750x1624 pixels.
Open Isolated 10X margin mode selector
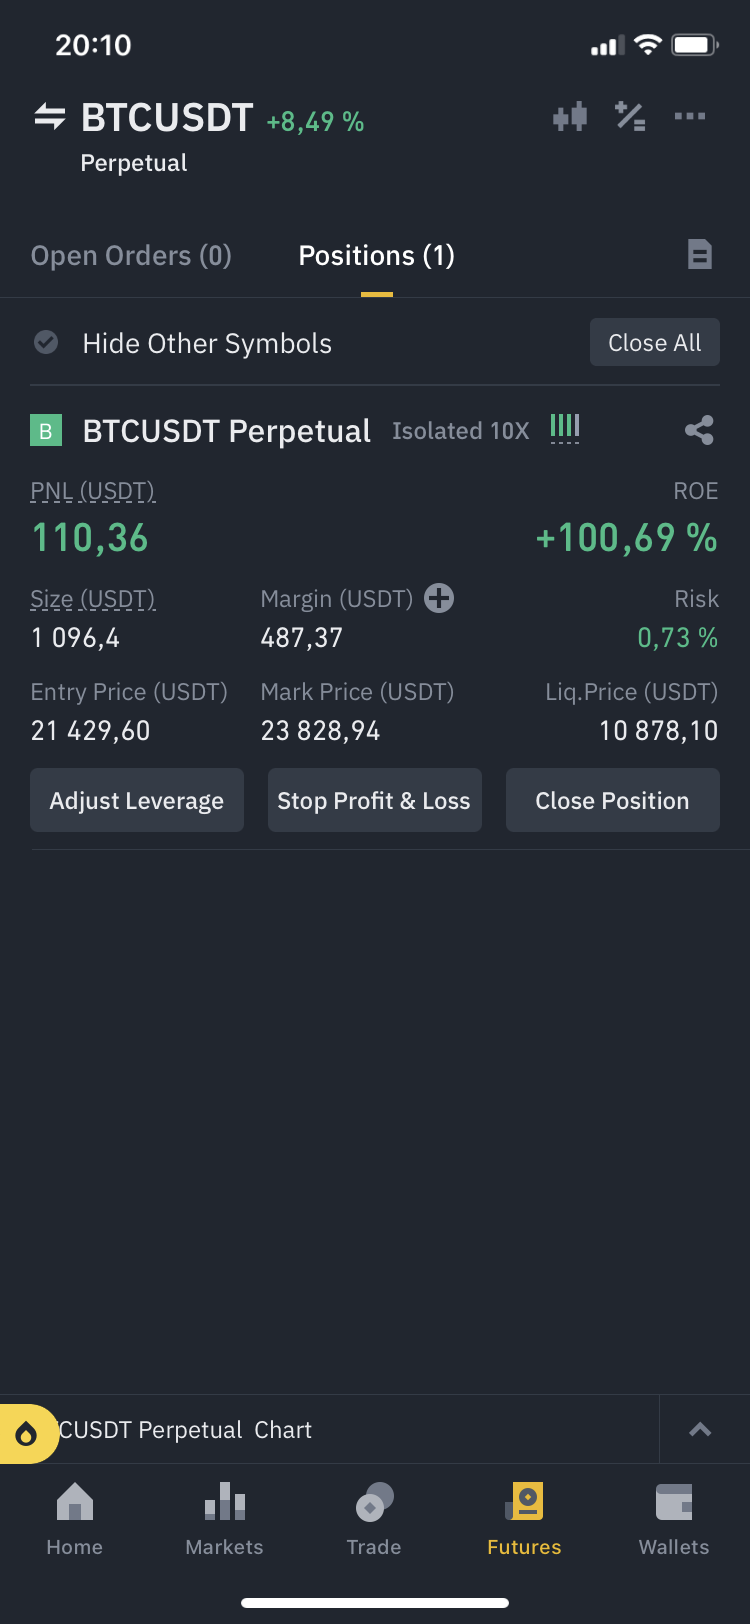(x=460, y=431)
